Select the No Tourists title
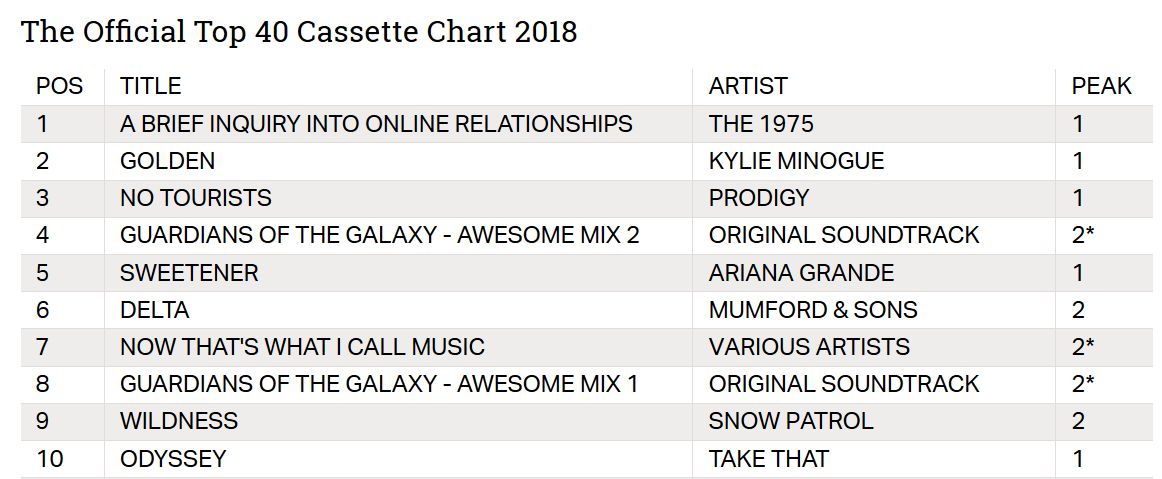 [x=195, y=198]
